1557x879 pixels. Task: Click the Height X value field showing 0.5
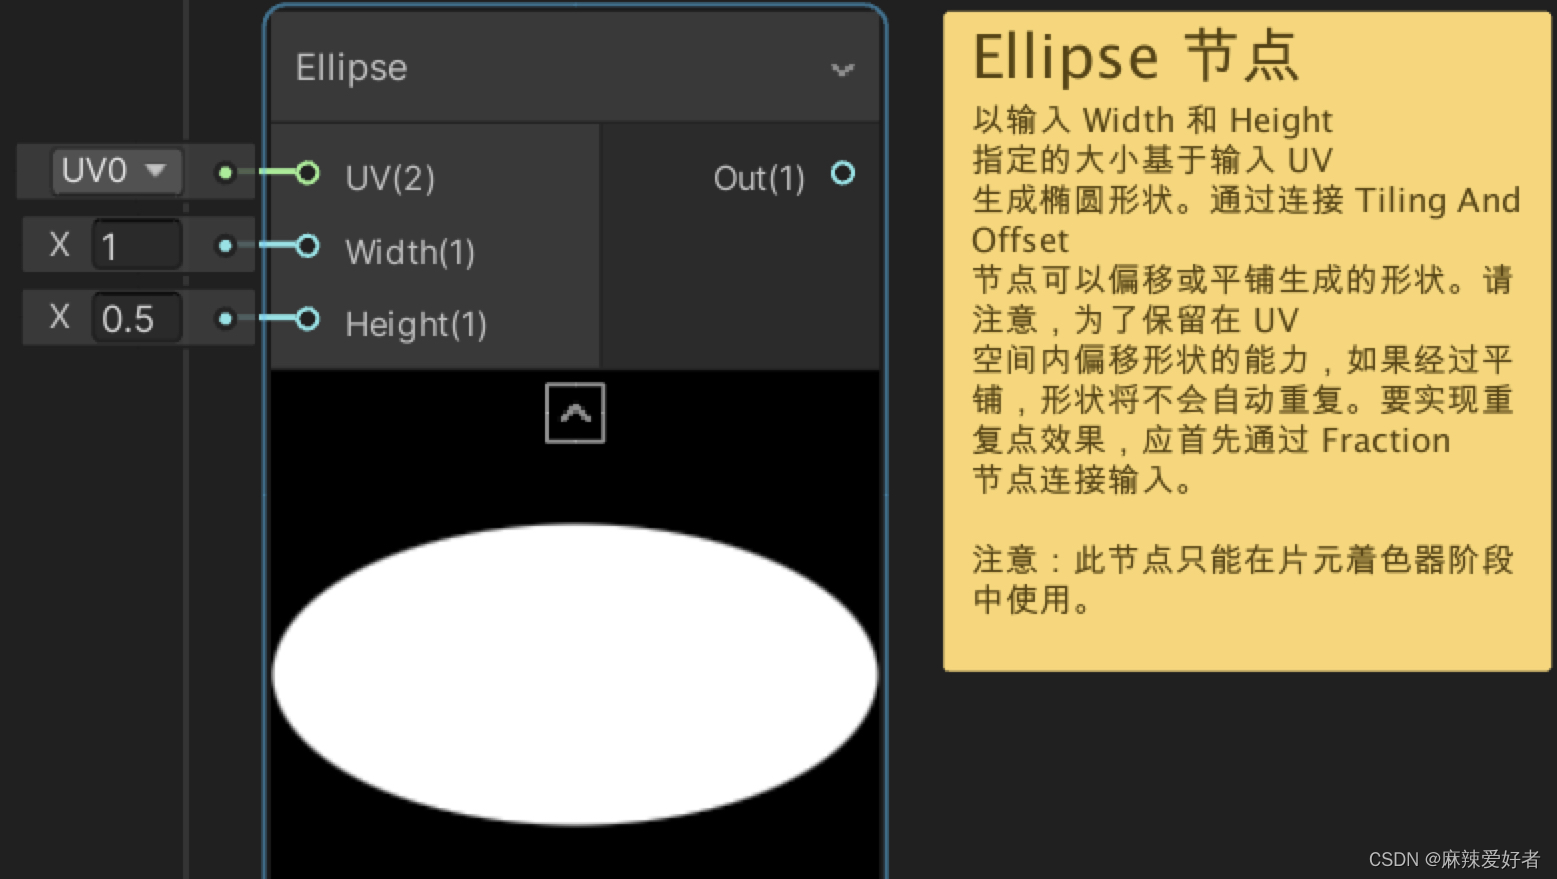(x=137, y=319)
